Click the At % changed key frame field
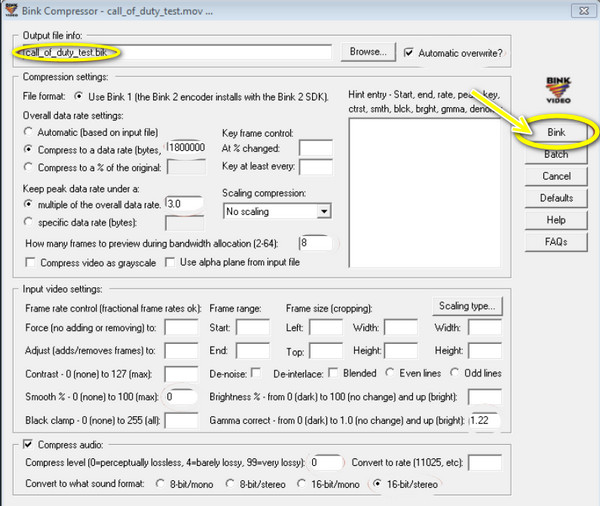 (x=316, y=148)
